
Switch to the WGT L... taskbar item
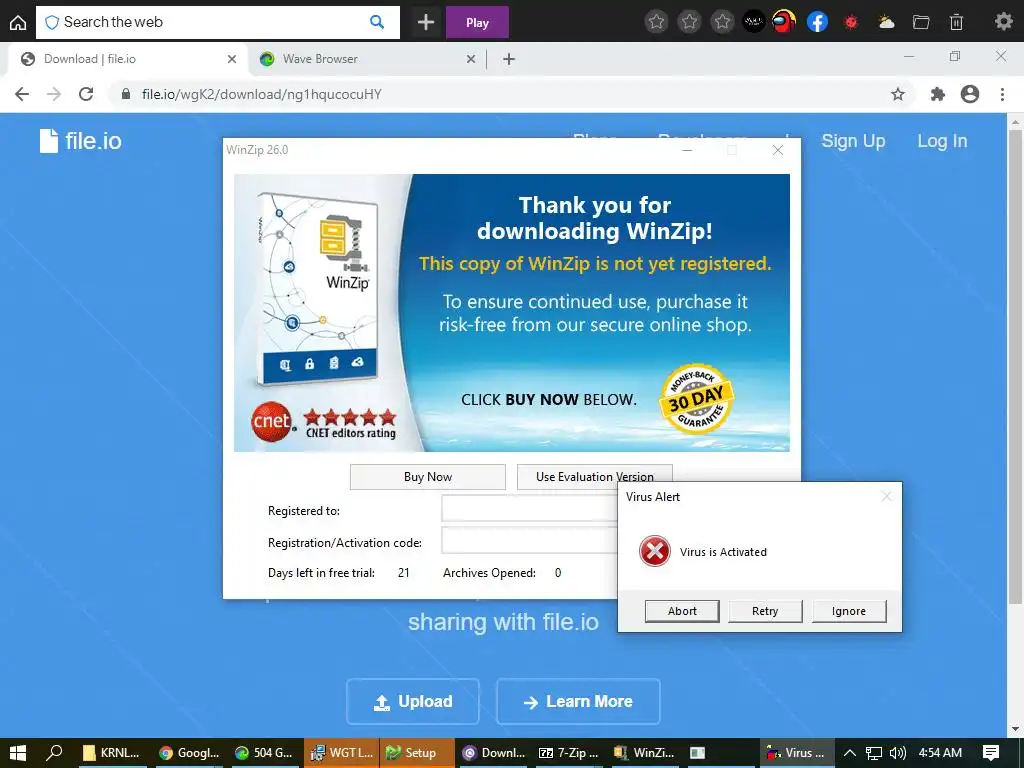pos(341,753)
